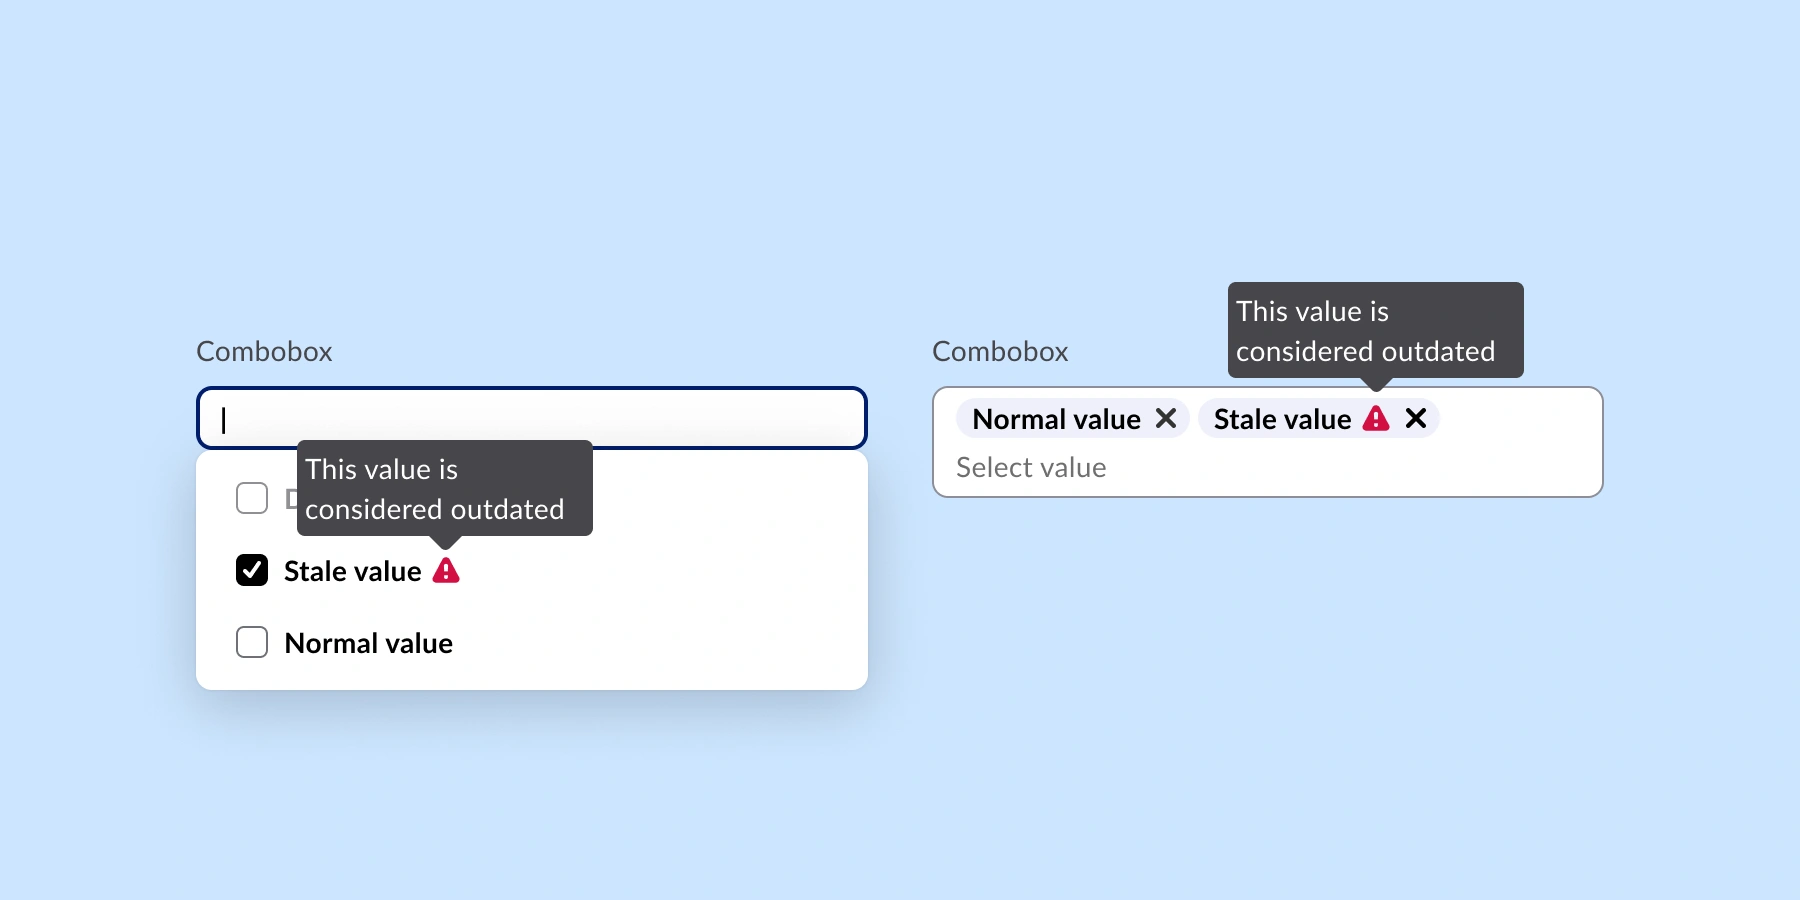Click the 'Combobox' label above the chips field
Screen dimensions: 1800x900
1000,352
